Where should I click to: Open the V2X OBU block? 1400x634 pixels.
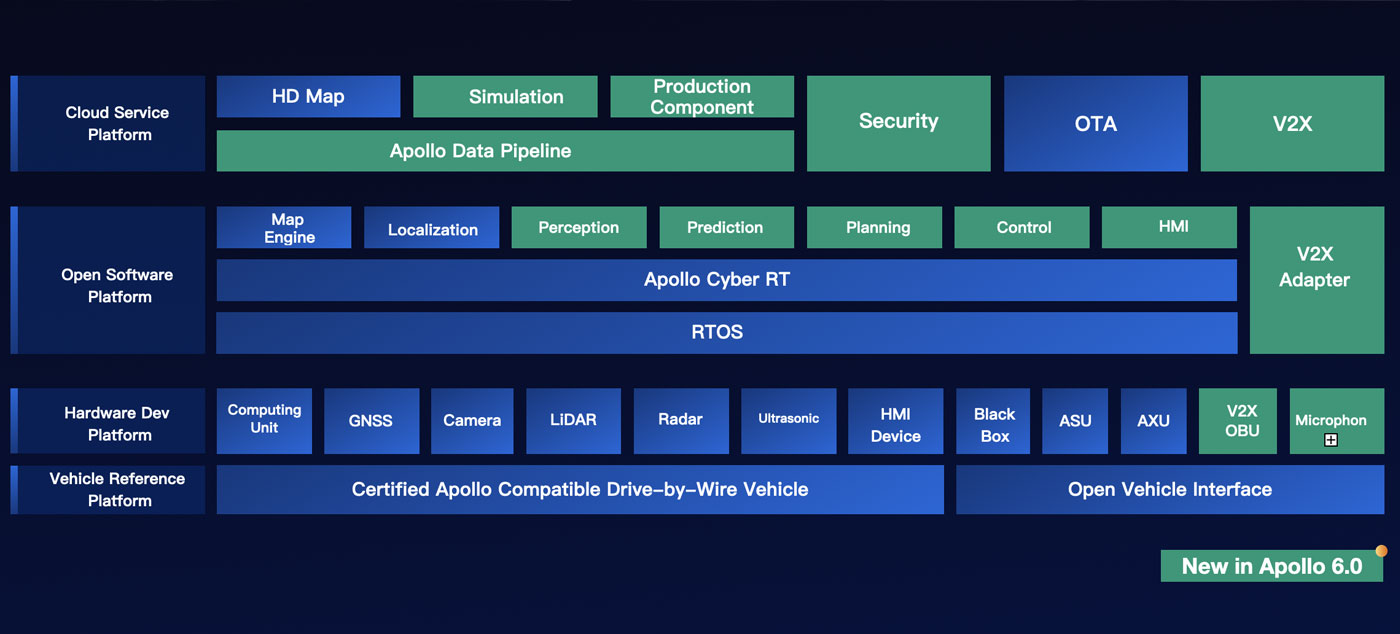pyautogui.click(x=1238, y=421)
